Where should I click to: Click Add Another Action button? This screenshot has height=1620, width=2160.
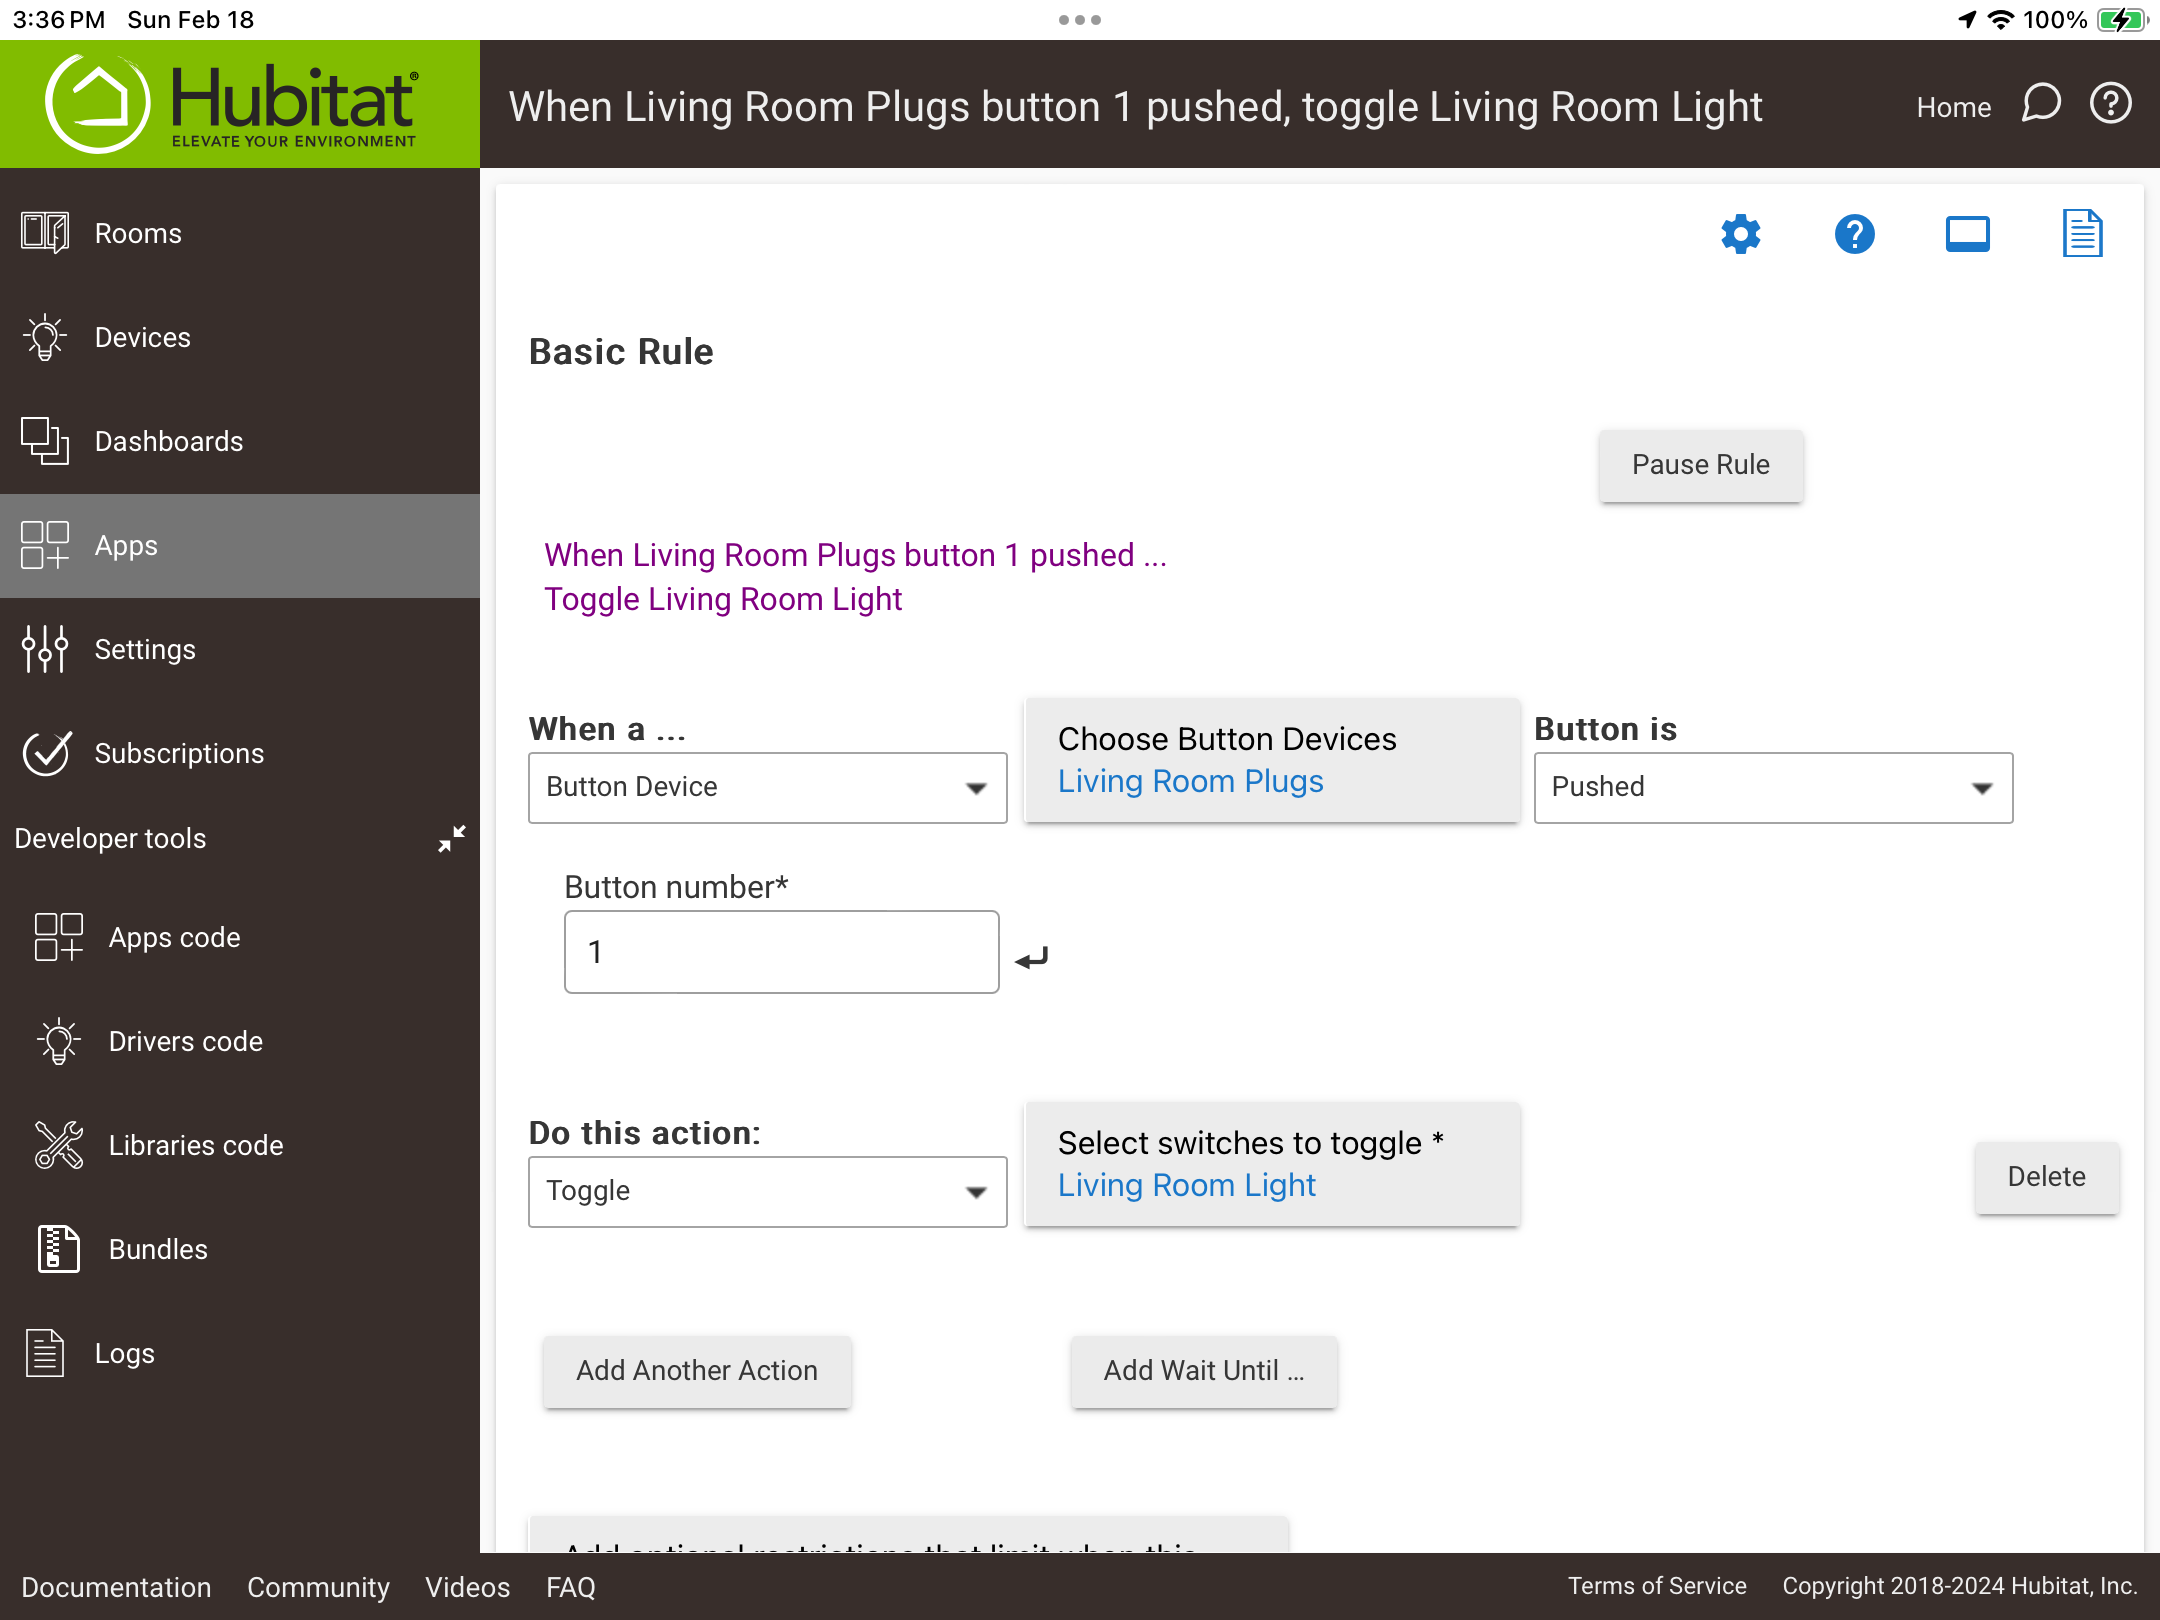click(x=697, y=1371)
